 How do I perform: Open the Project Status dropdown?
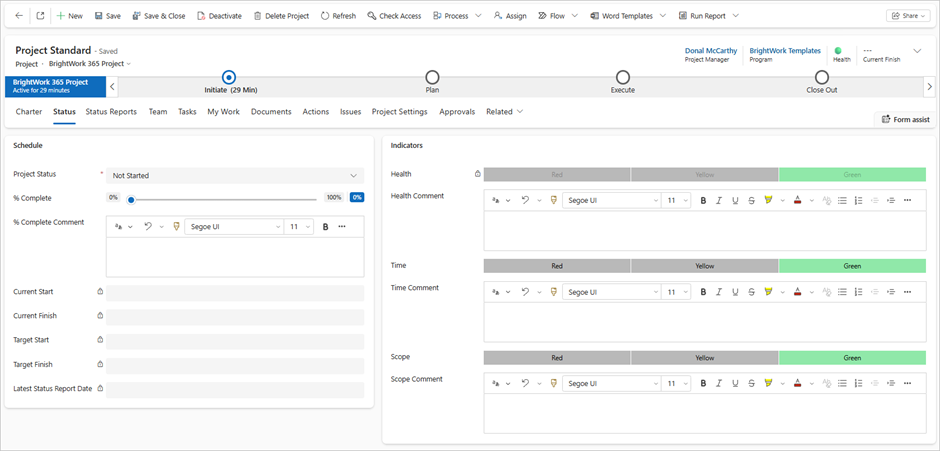point(236,175)
